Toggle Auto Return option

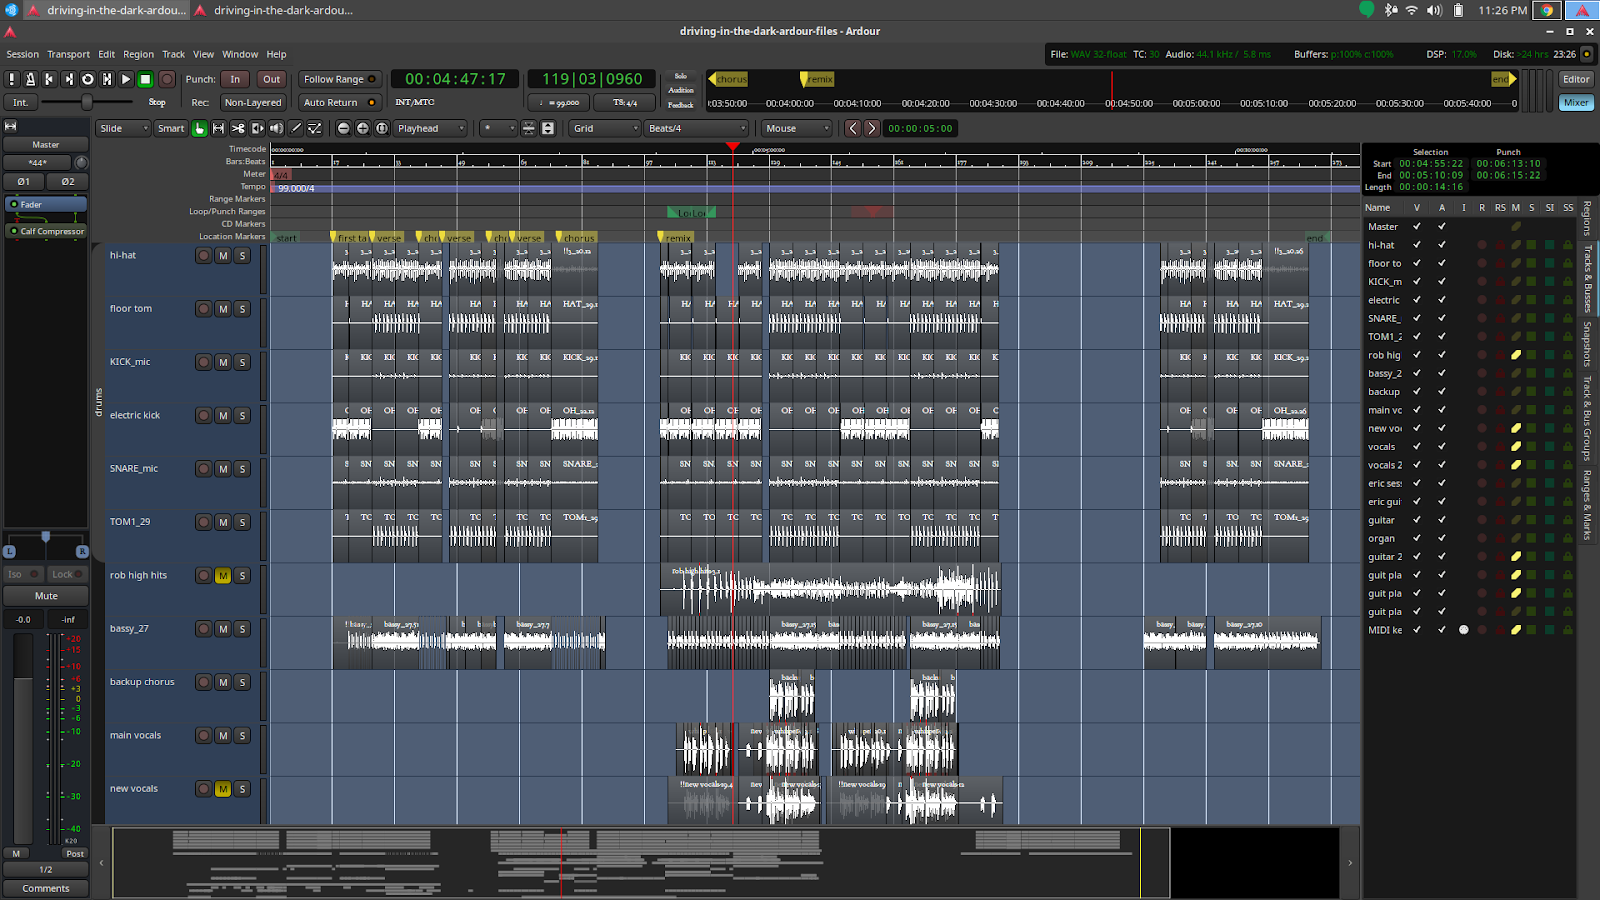[x=340, y=102]
